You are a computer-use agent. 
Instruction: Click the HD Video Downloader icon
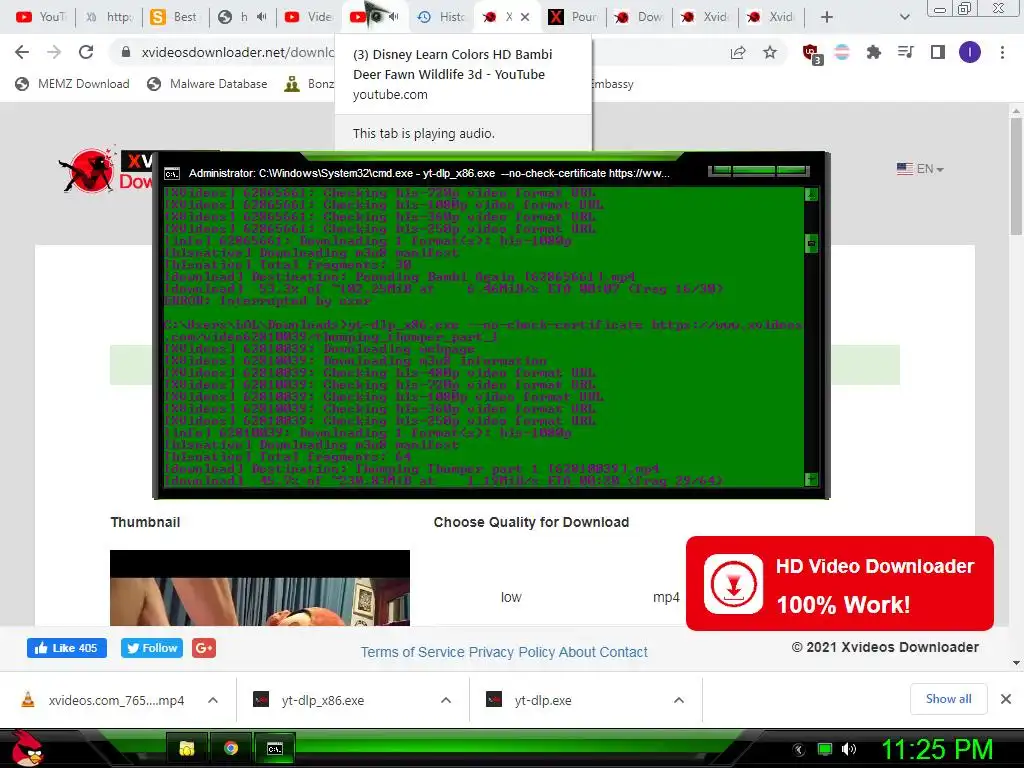click(733, 584)
